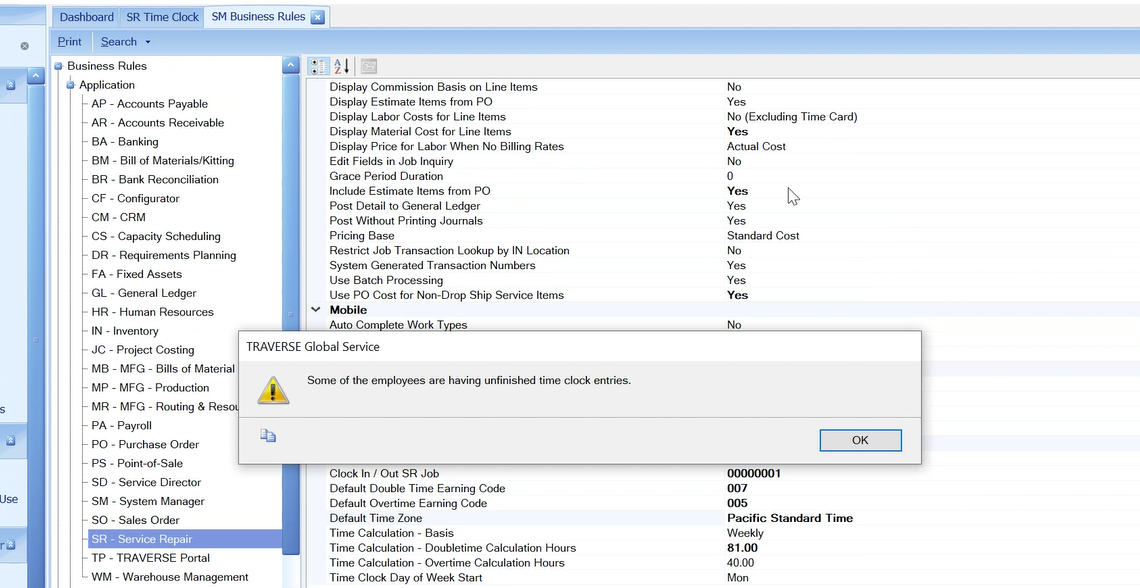The height and width of the screenshot is (588, 1140).
Task: Select TP - TRAVERSE Portal
Action: pyautogui.click(x=150, y=557)
